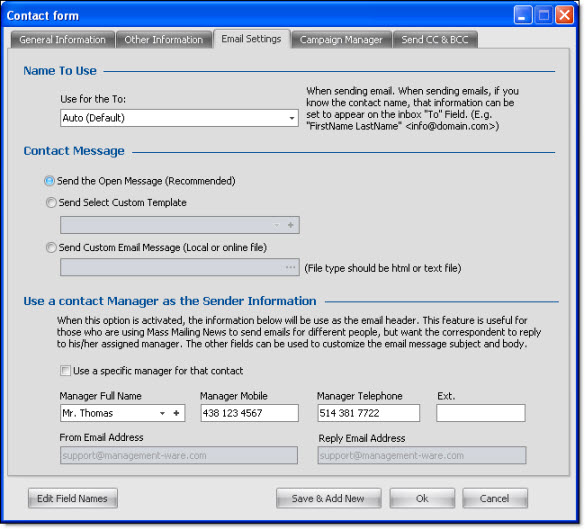Viewport: 585px width, 529px height.
Task: Click the Contact form title text
Action: tap(43, 16)
